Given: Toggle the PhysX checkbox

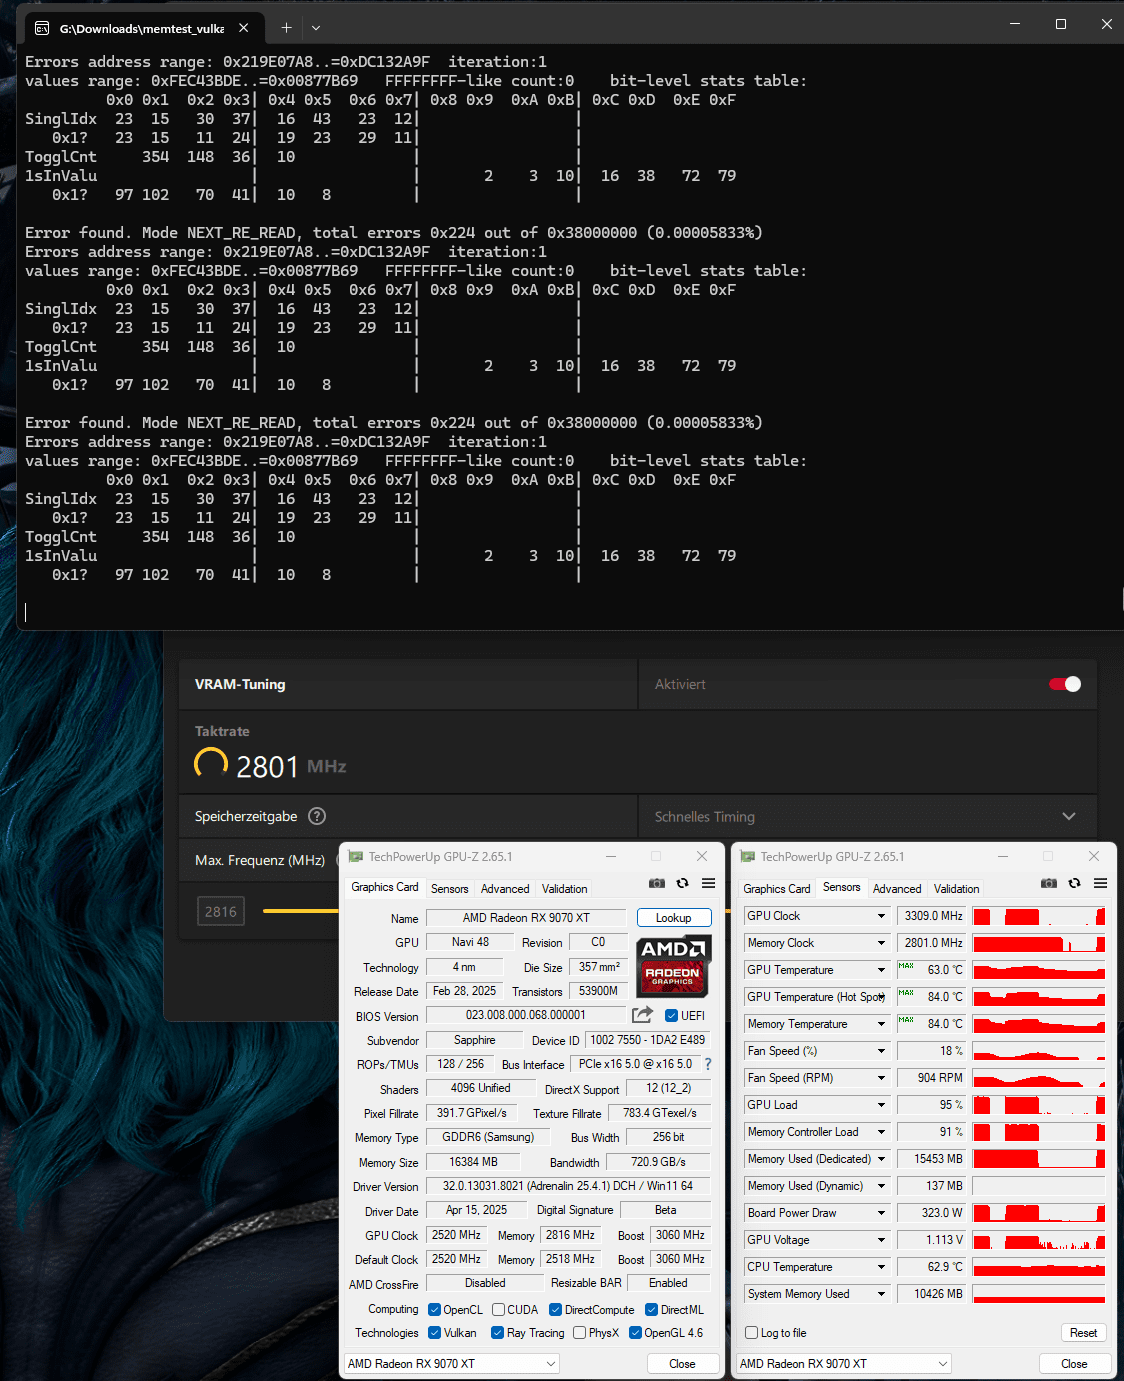Looking at the screenshot, I should pyautogui.click(x=579, y=1332).
